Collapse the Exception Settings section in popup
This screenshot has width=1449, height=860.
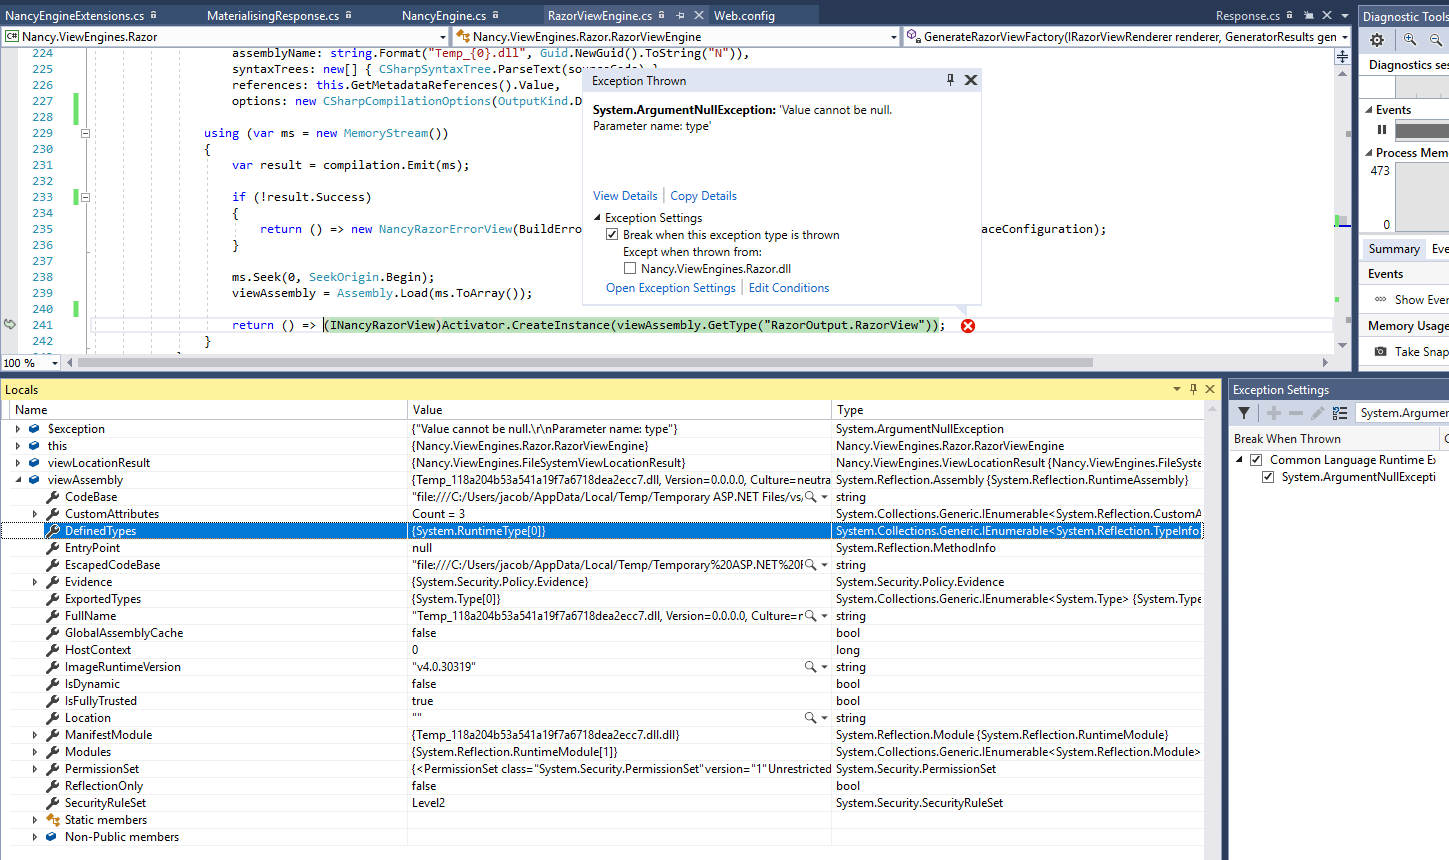click(597, 218)
